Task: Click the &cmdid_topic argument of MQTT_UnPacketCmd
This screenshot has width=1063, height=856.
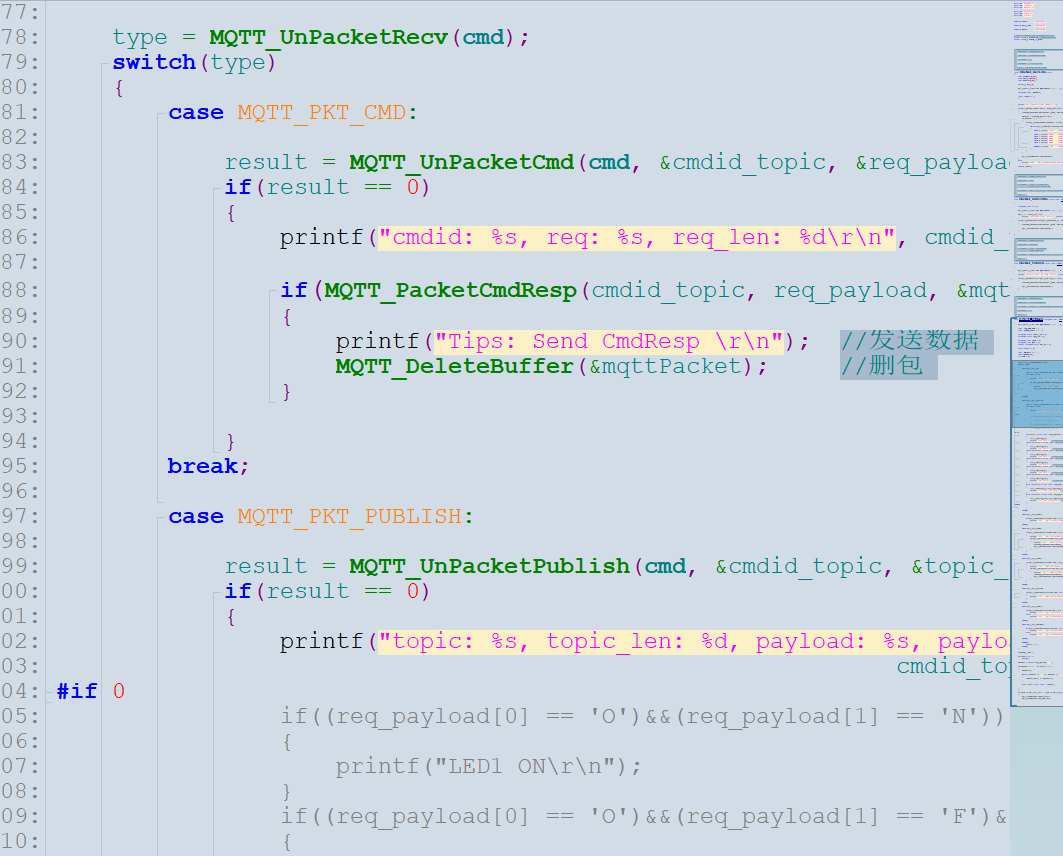Action: tap(742, 163)
